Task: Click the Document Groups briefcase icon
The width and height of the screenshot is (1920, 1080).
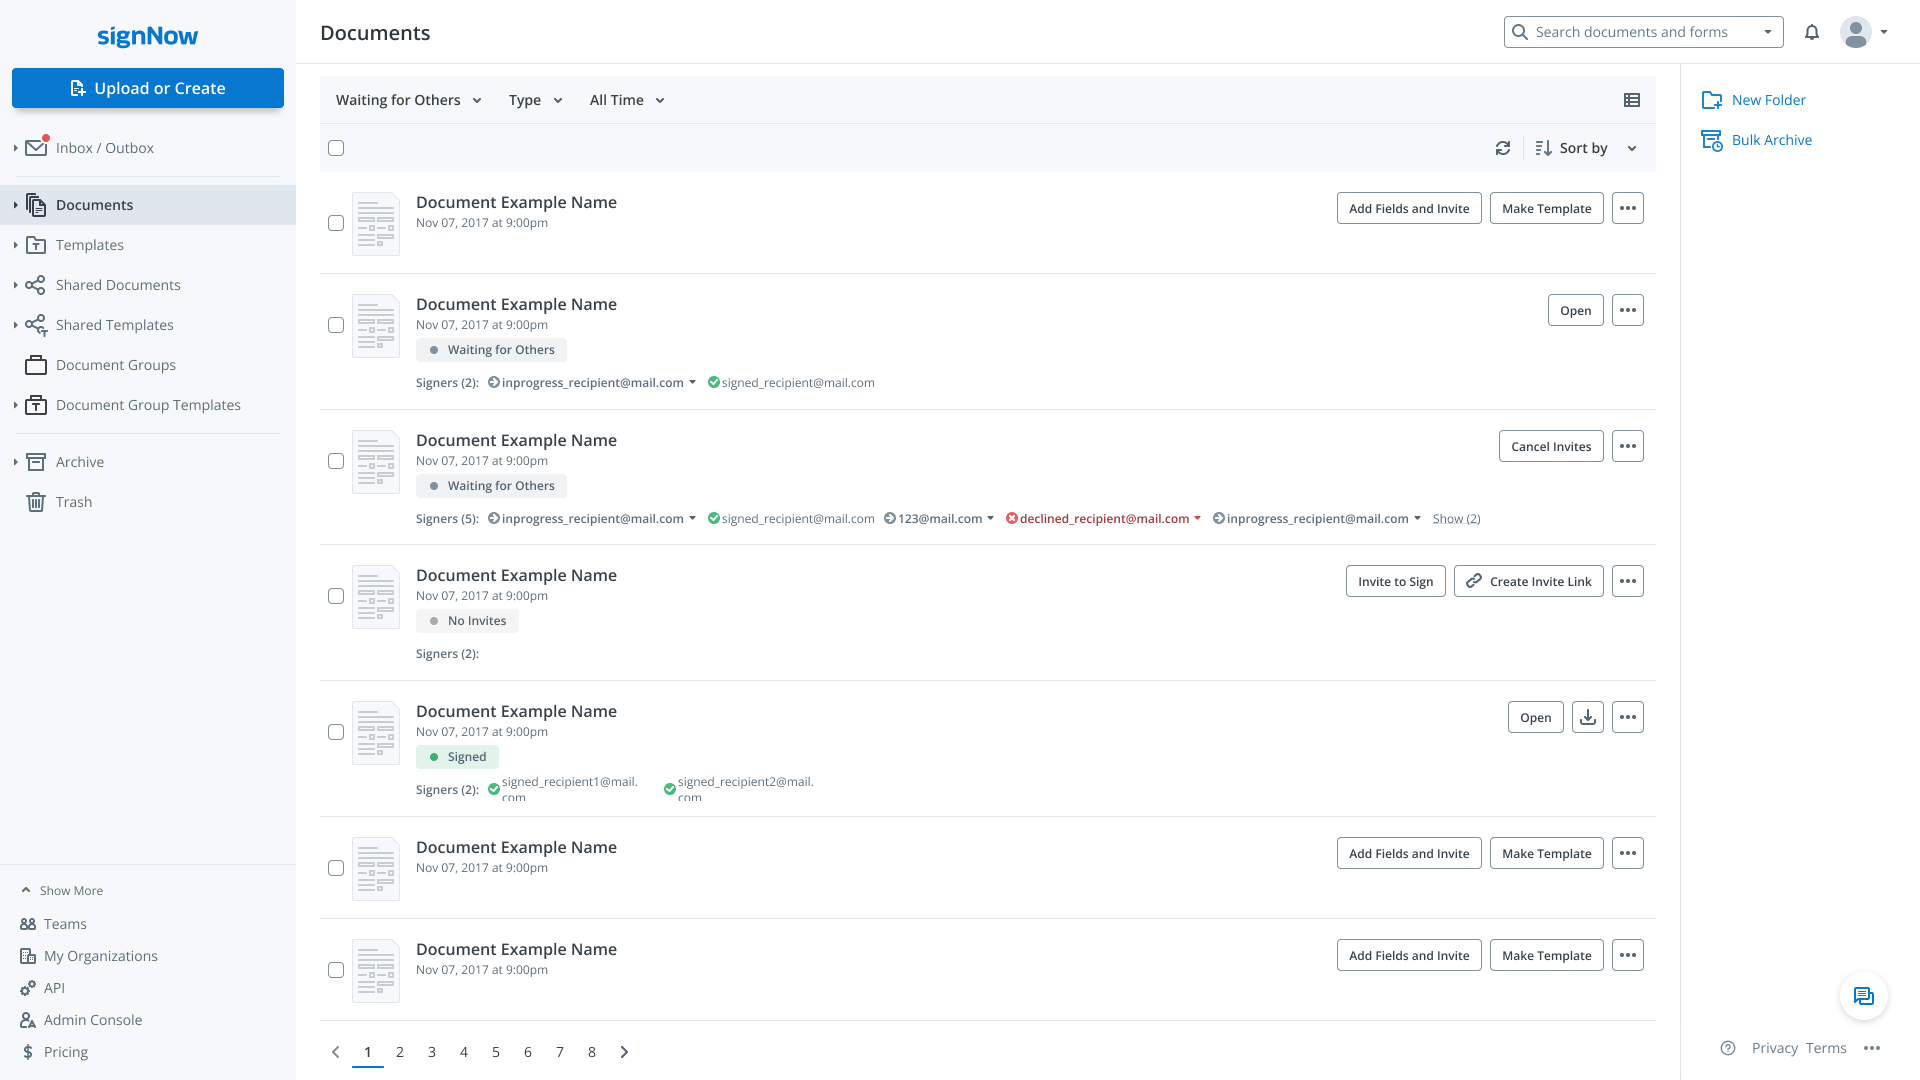Action: coord(36,365)
